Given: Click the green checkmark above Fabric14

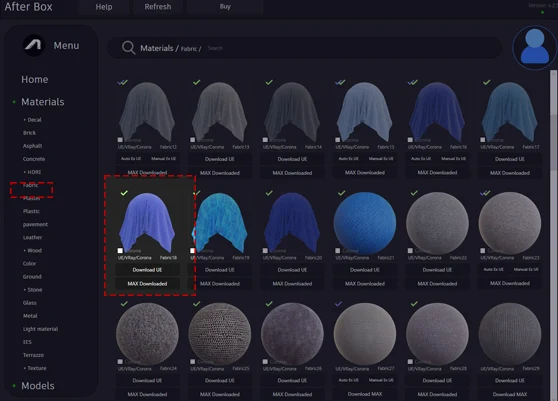Looking at the screenshot, I should 269,82.
